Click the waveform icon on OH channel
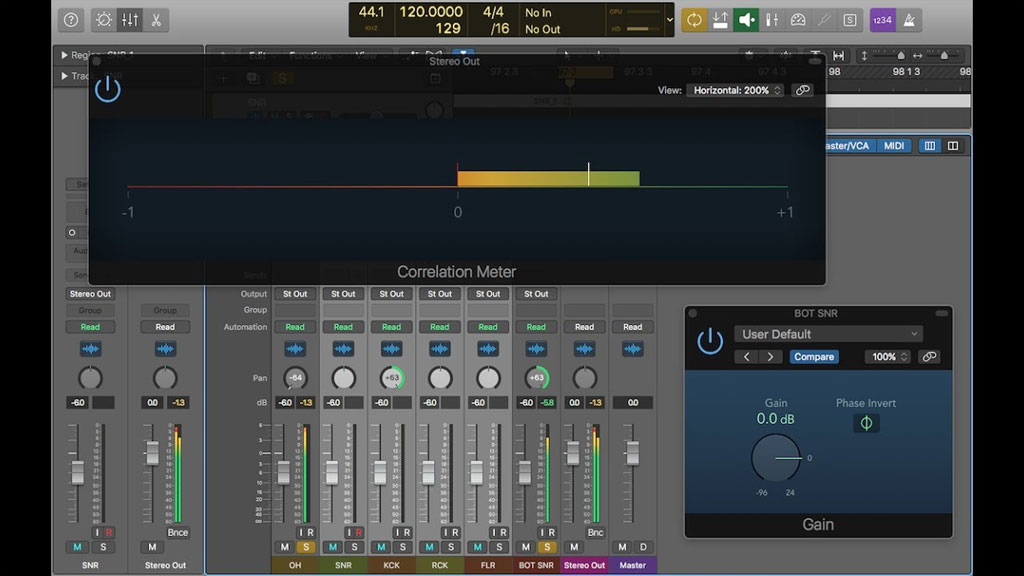The image size is (1024, 576). 295,349
